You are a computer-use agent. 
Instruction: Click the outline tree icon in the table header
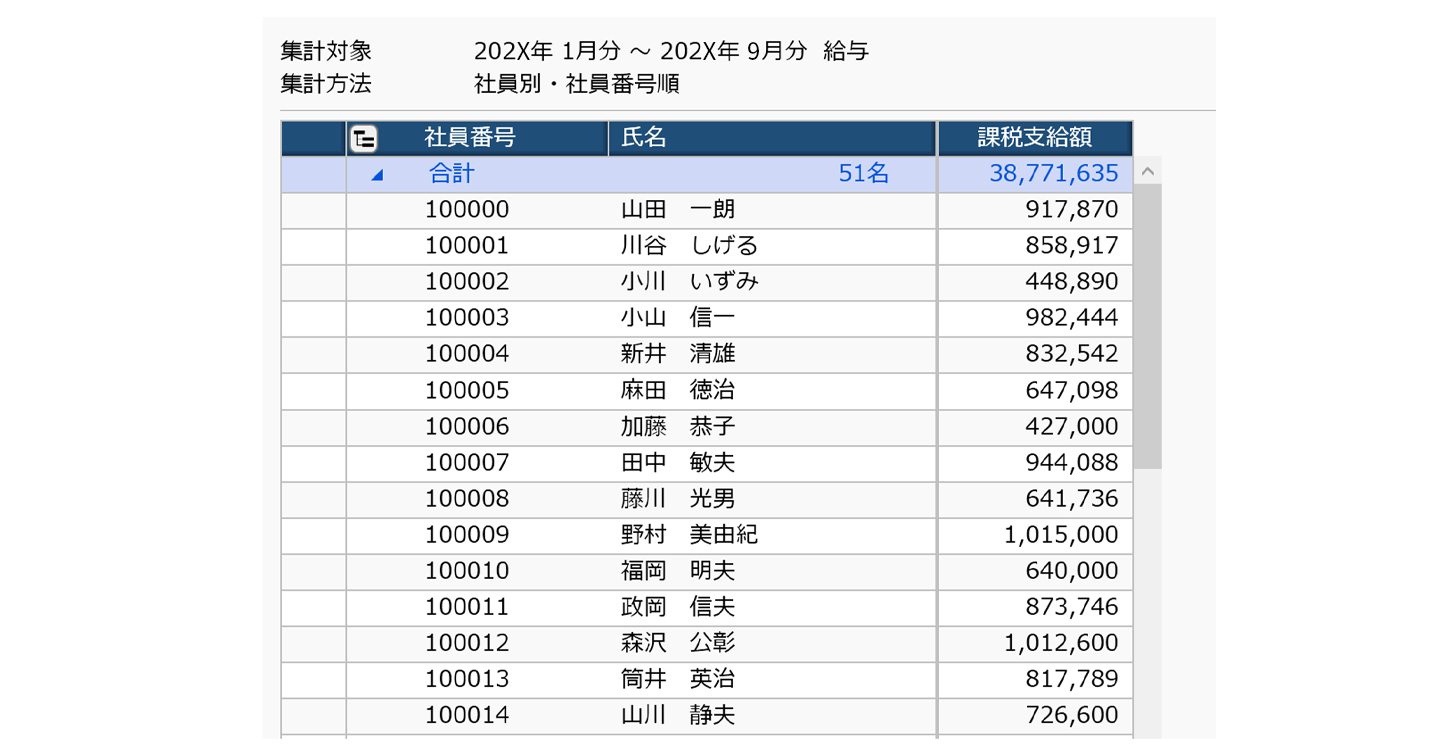click(364, 139)
